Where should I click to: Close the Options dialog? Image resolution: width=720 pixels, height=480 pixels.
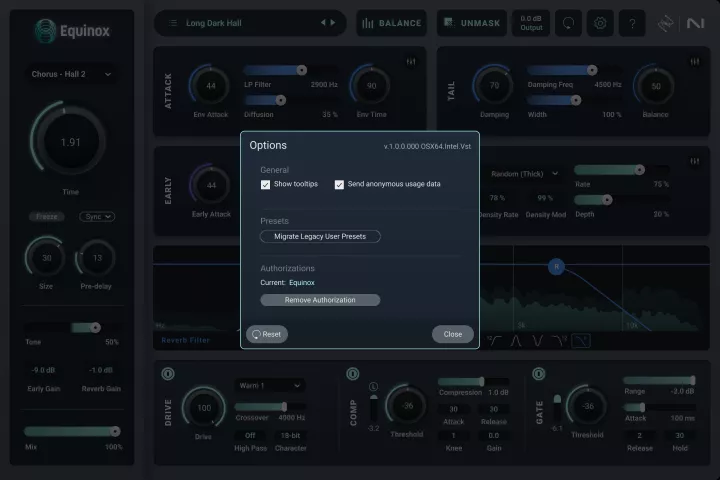coord(453,334)
